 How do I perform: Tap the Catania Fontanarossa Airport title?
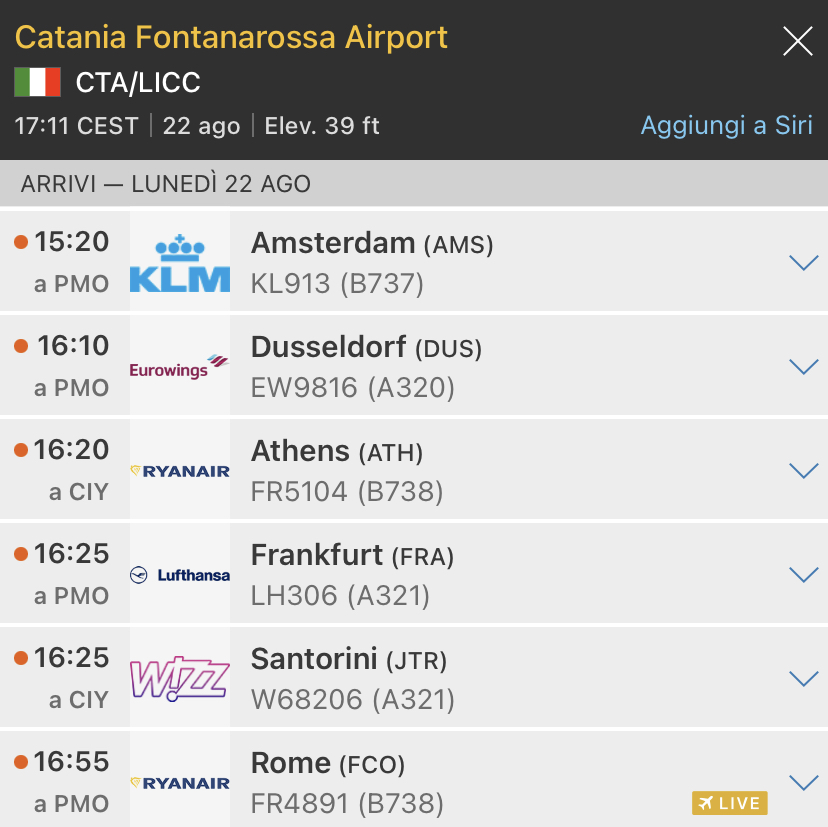click(x=231, y=38)
